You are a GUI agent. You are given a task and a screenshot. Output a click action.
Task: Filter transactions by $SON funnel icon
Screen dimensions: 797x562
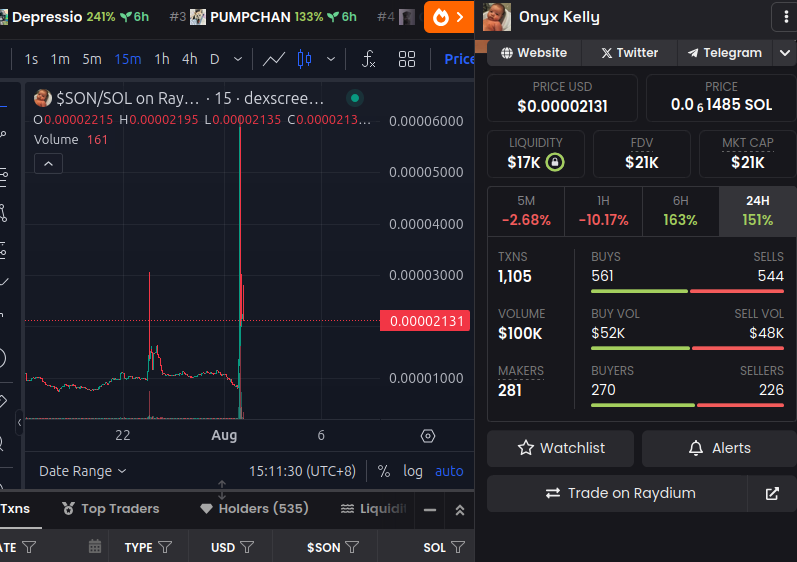[x=352, y=547]
